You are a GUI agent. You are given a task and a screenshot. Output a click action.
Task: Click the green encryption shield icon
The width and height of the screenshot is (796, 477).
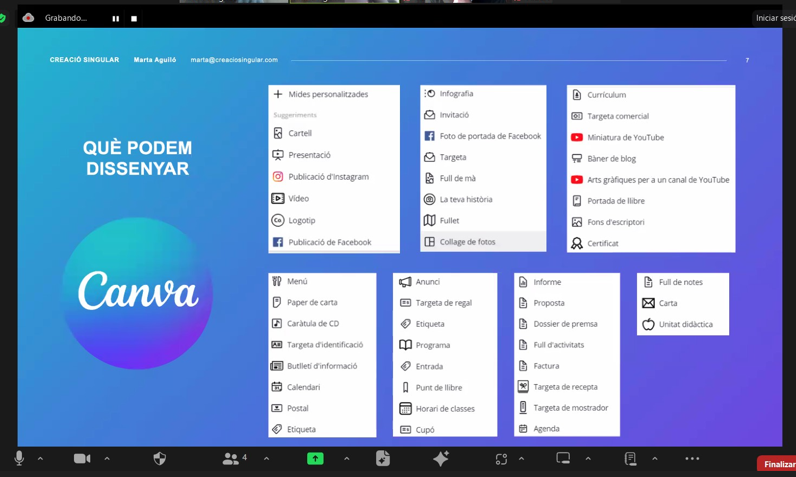tap(3, 18)
